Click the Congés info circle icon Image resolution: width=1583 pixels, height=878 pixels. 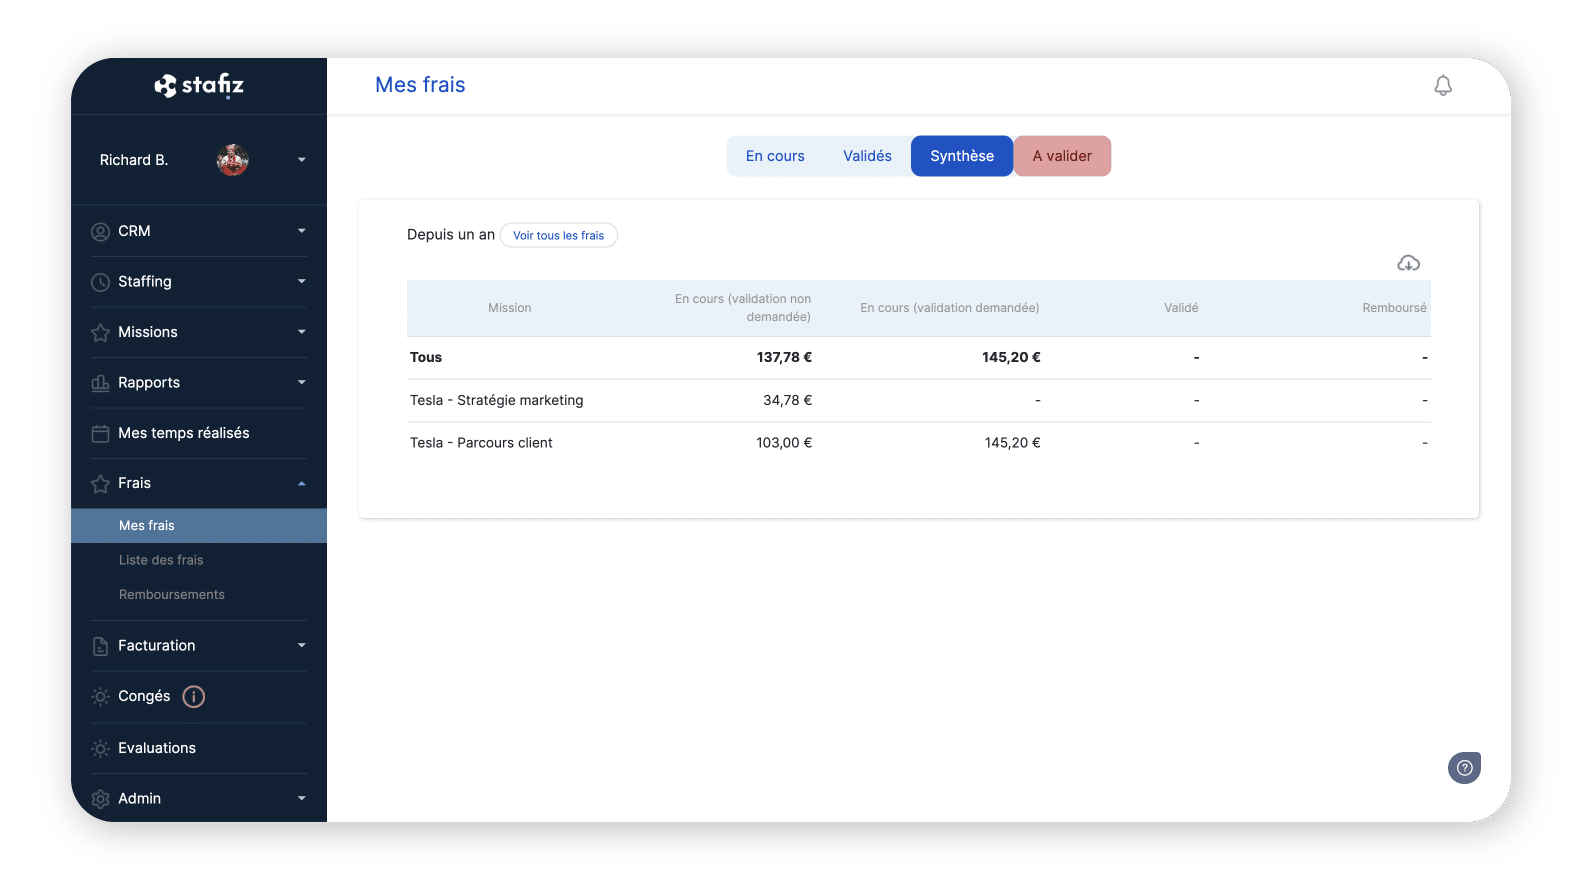point(194,697)
